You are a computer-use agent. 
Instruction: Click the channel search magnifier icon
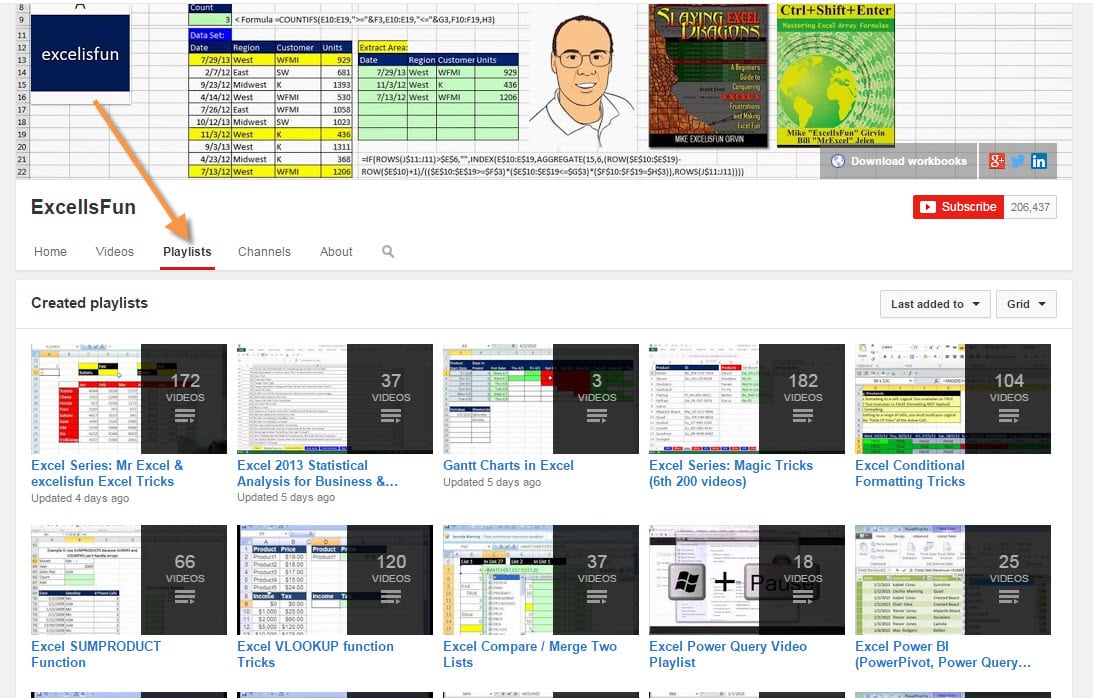pos(388,252)
